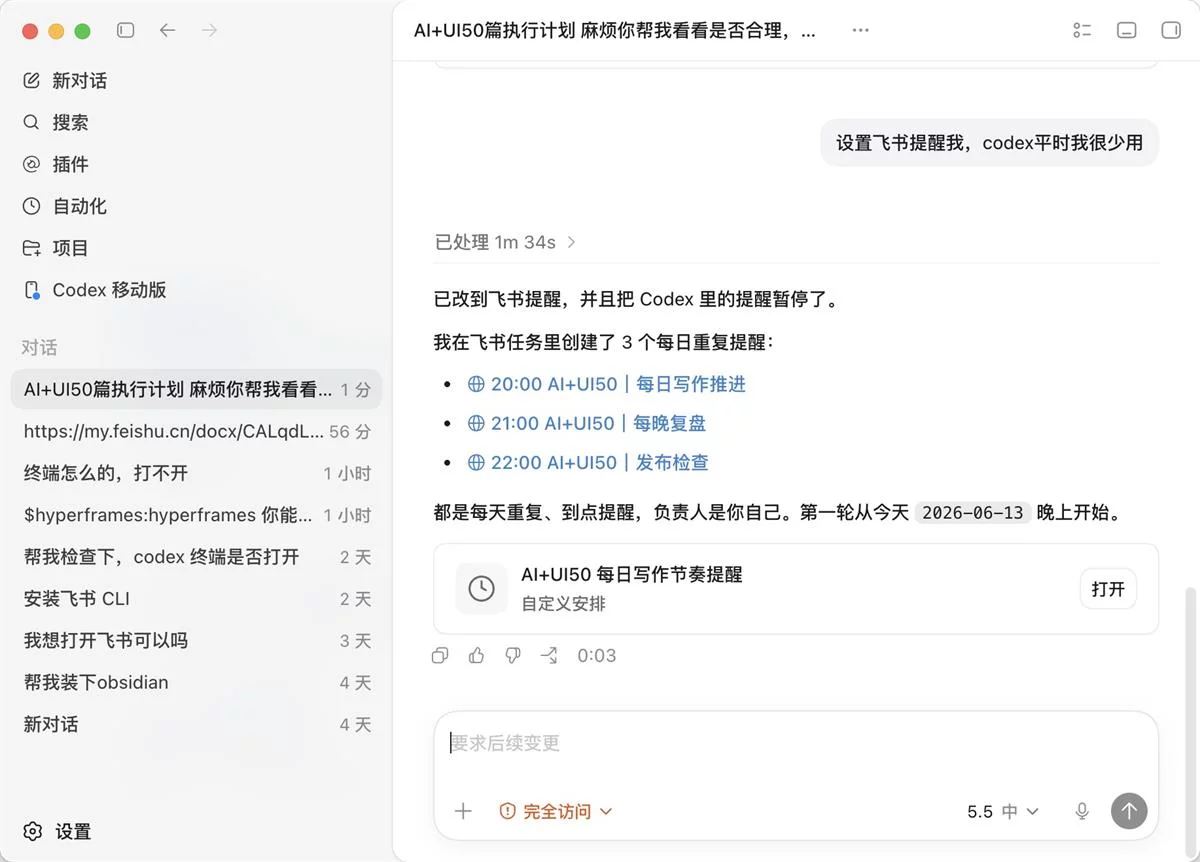Open the 安装飞书 CLI conversation
This screenshot has height=862, width=1200.
(x=196, y=600)
